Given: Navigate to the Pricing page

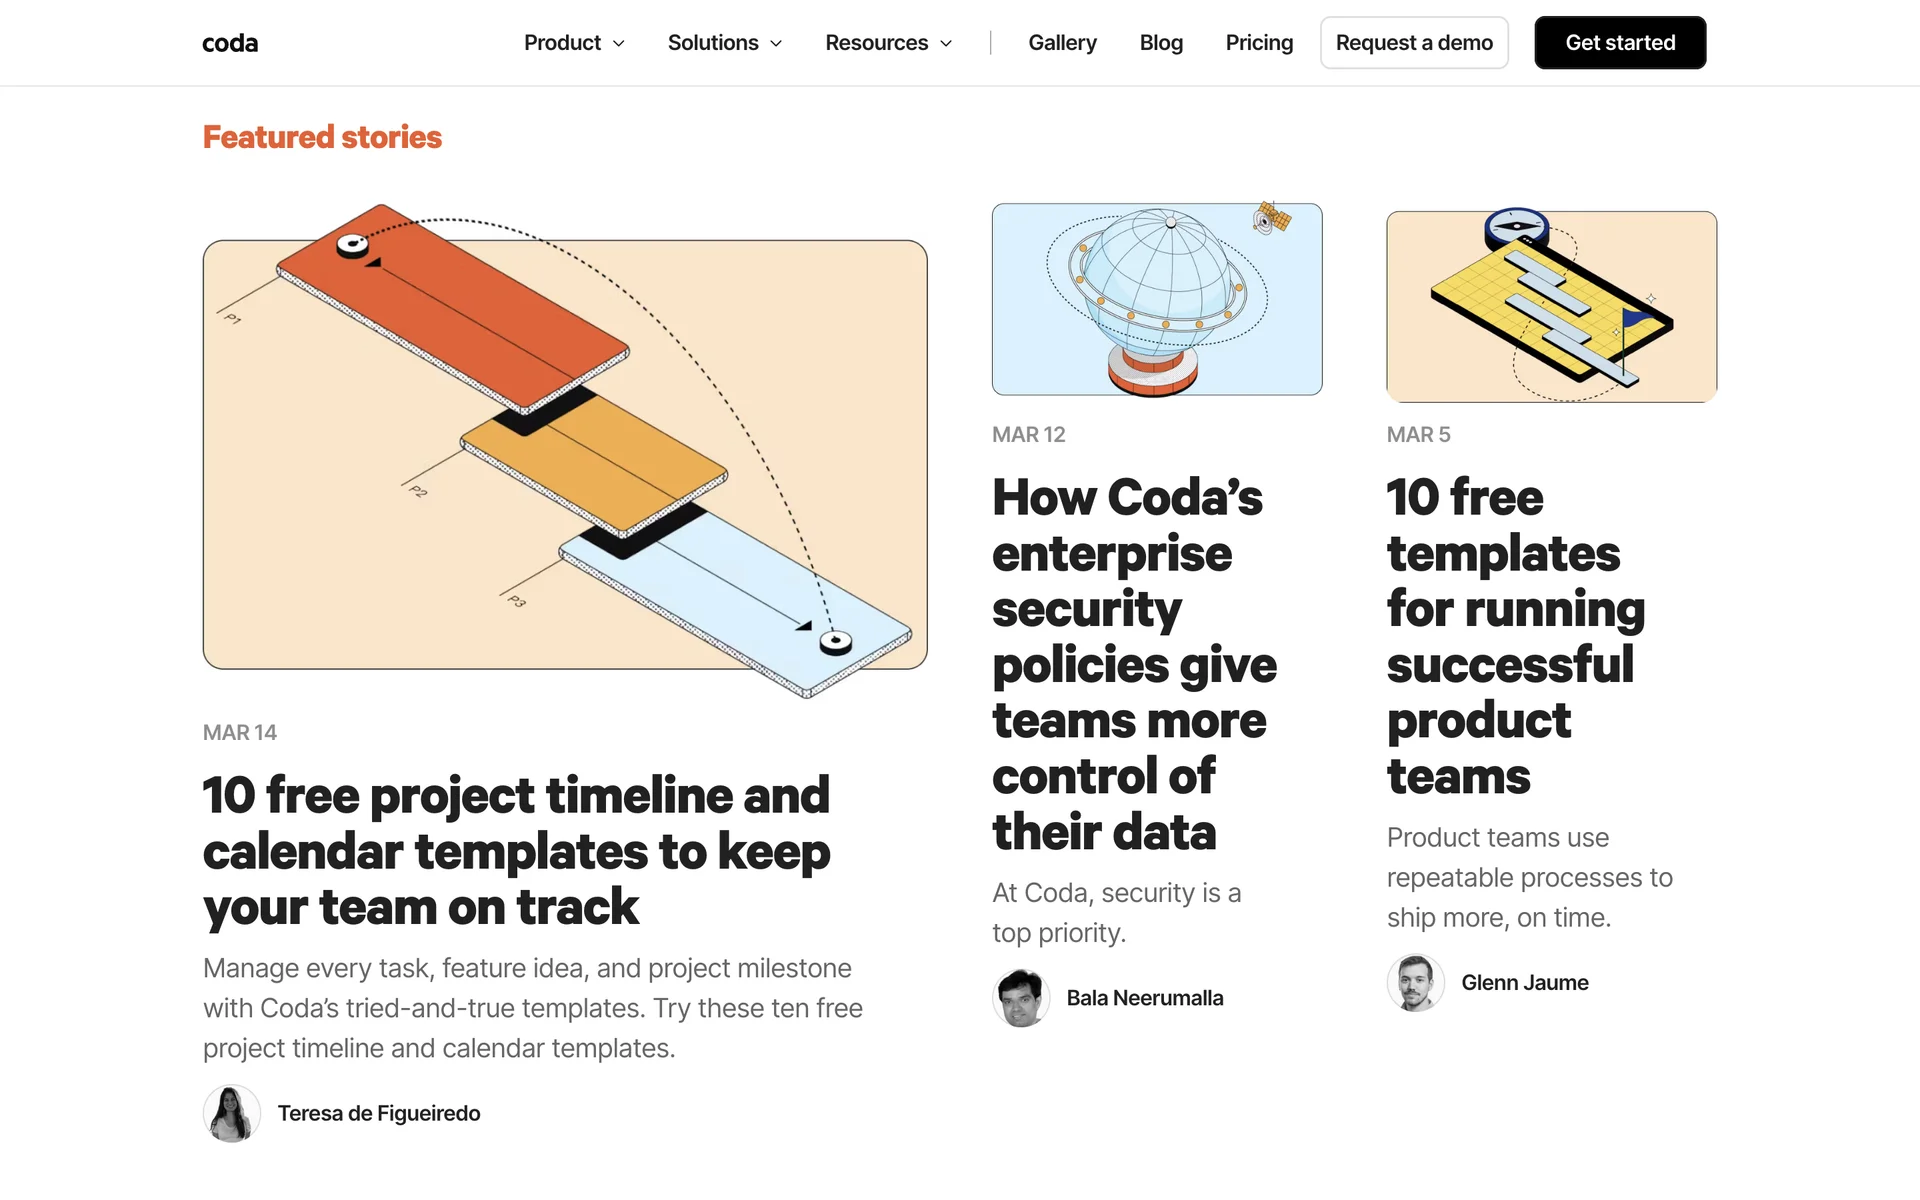Looking at the screenshot, I should [x=1259, y=43].
